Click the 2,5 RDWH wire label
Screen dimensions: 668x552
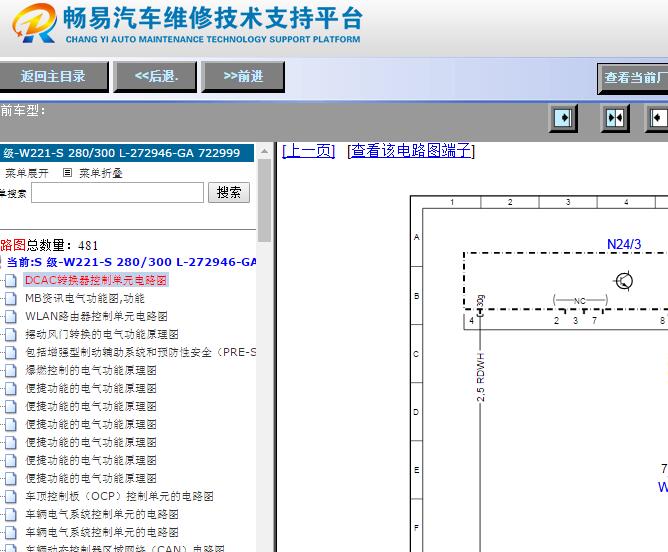(481, 377)
